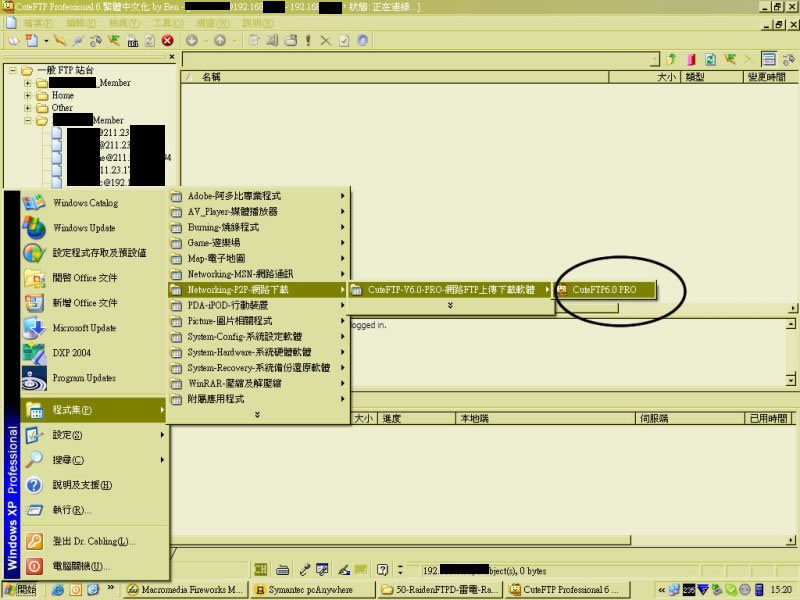This screenshot has height=600, width=800.
Task: Click the Reconnect toolbar icon
Action: click(95, 40)
